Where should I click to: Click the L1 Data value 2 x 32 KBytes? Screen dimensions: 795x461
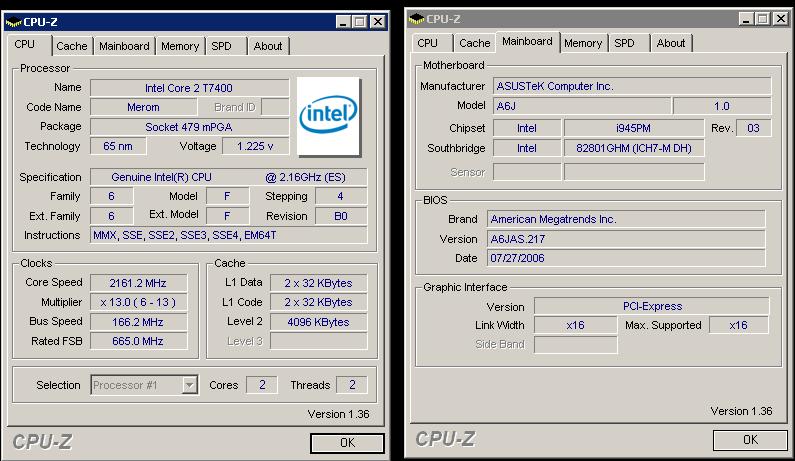click(x=318, y=282)
